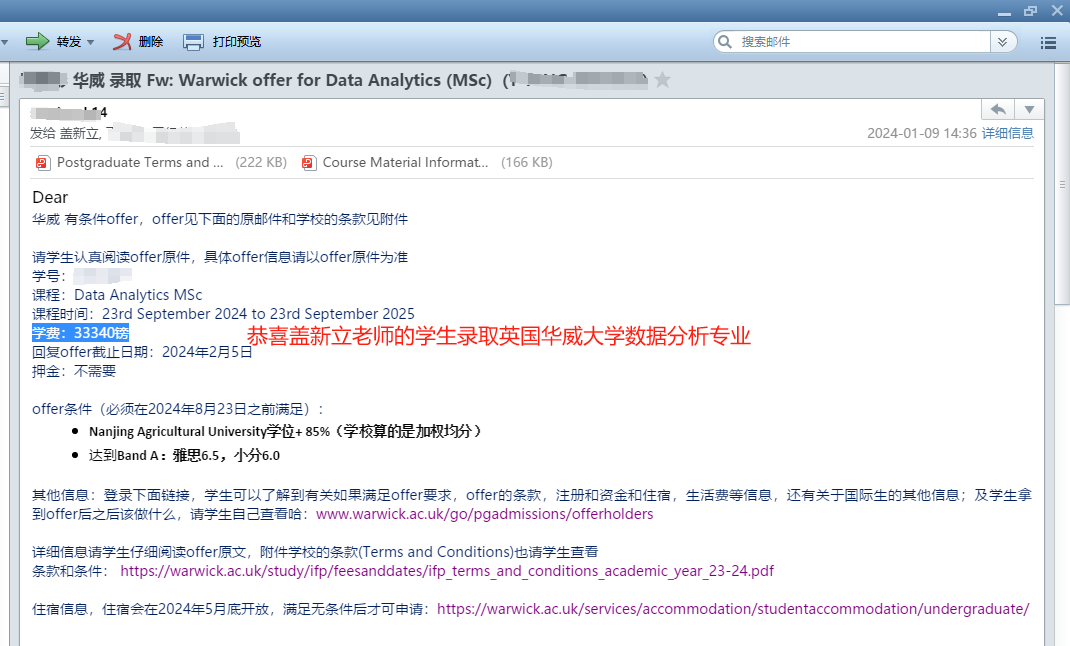Open the ifp terms and conditions PDF link
This screenshot has width=1070, height=646.
click(447, 571)
